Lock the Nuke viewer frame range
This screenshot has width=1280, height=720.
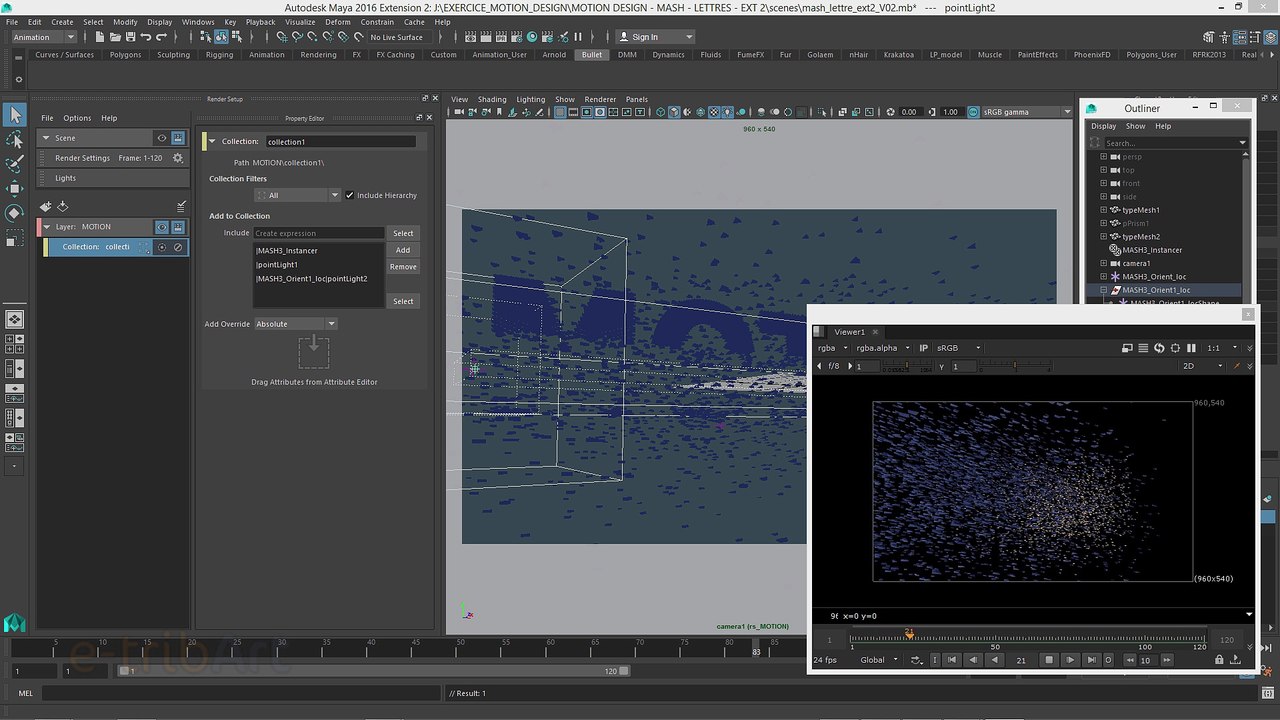click(x=1219, y=660)
